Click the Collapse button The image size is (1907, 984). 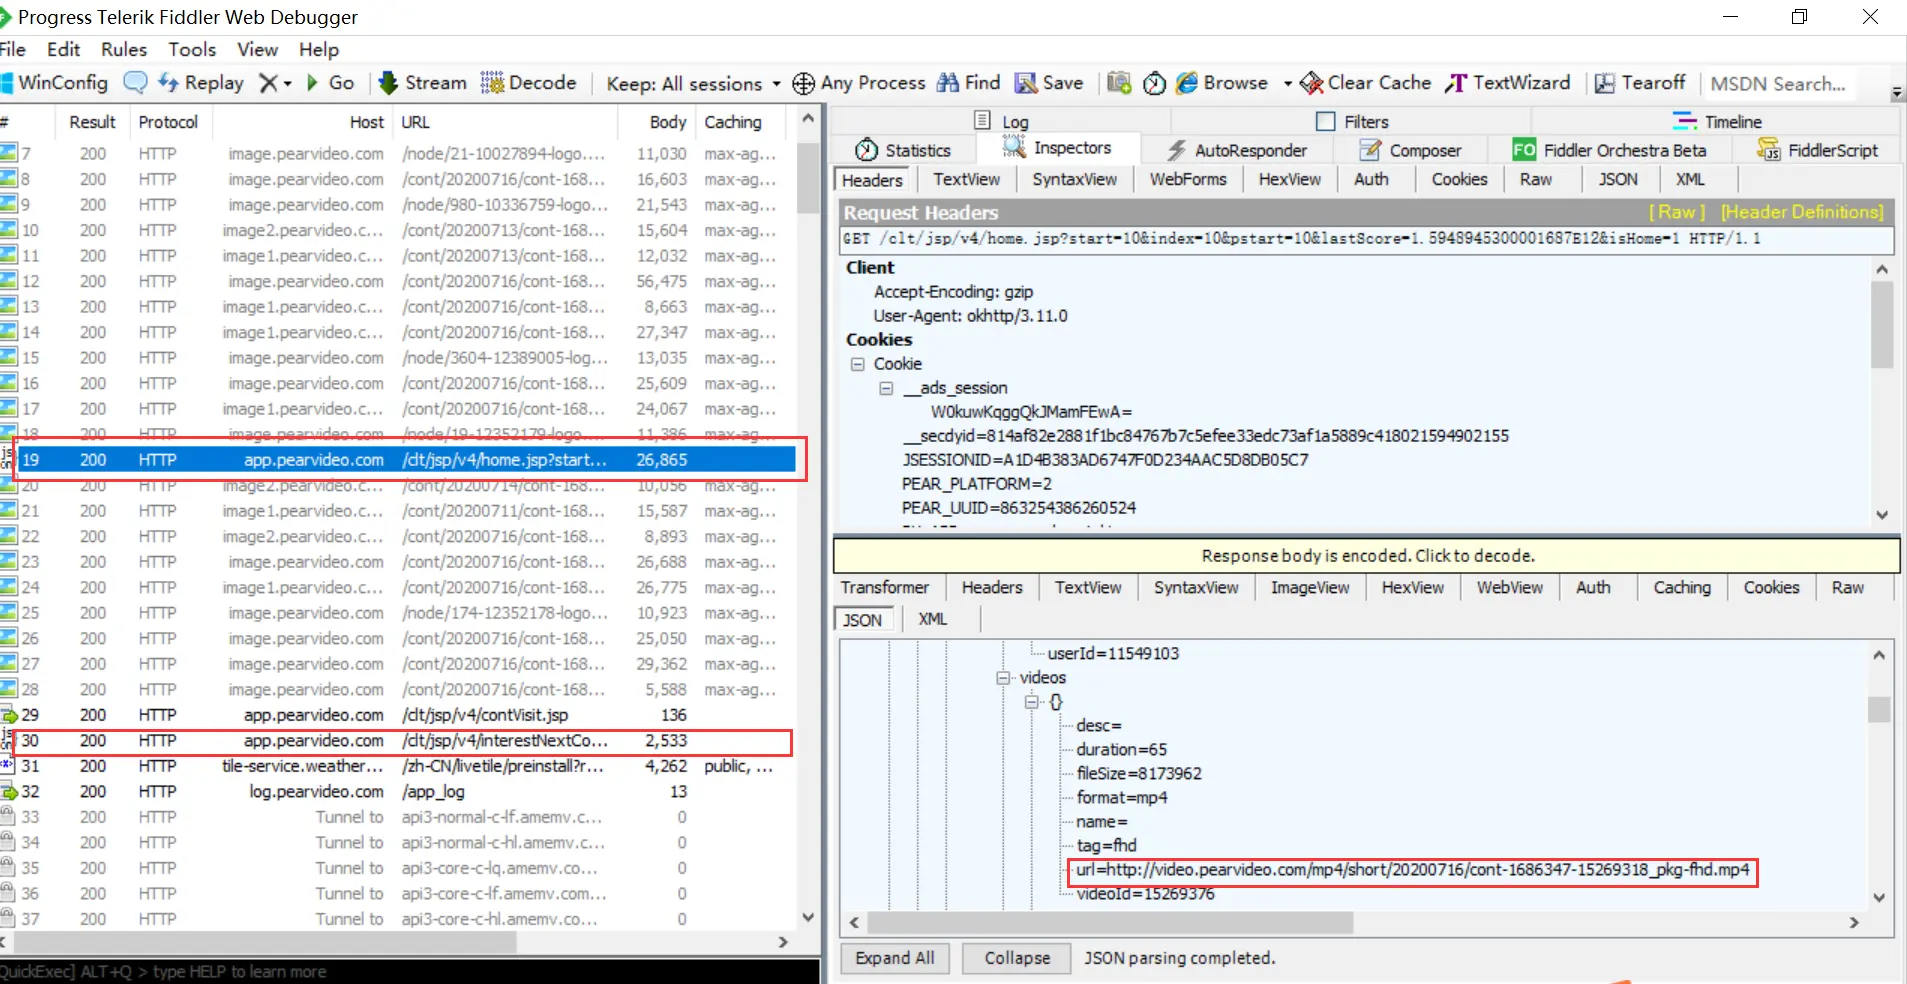1017,958
